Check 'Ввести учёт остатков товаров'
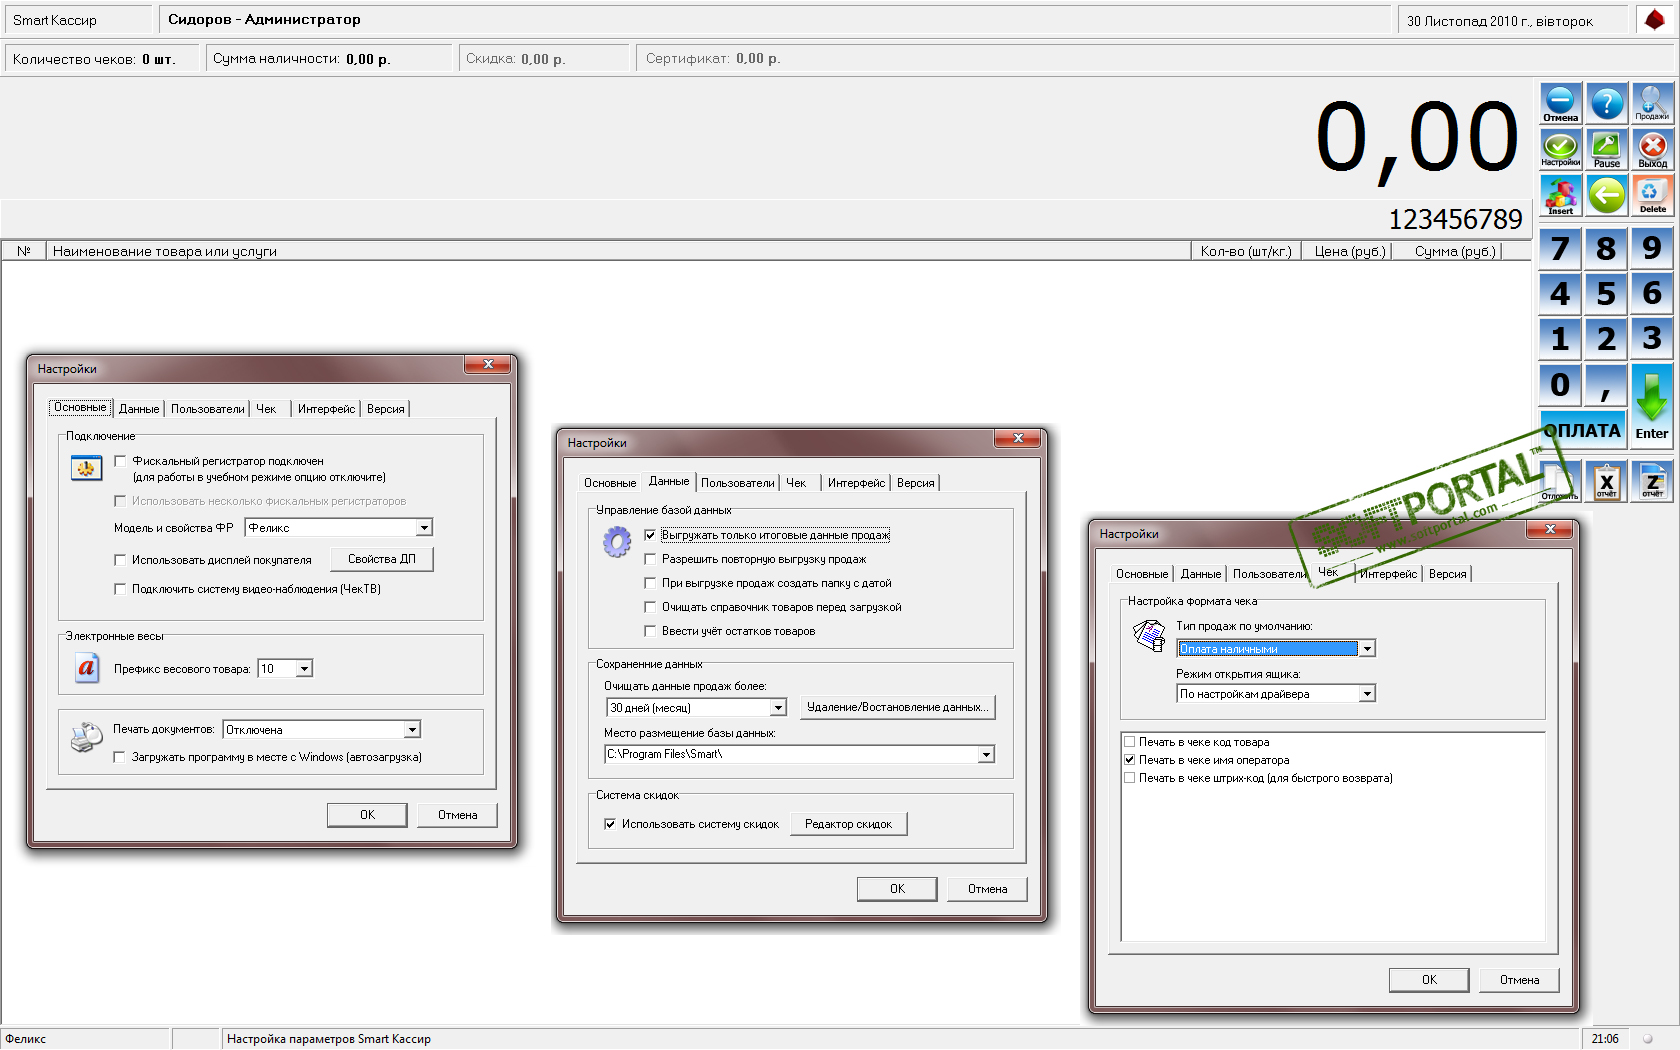The image size is (1680, 1050). pos(651,631)
